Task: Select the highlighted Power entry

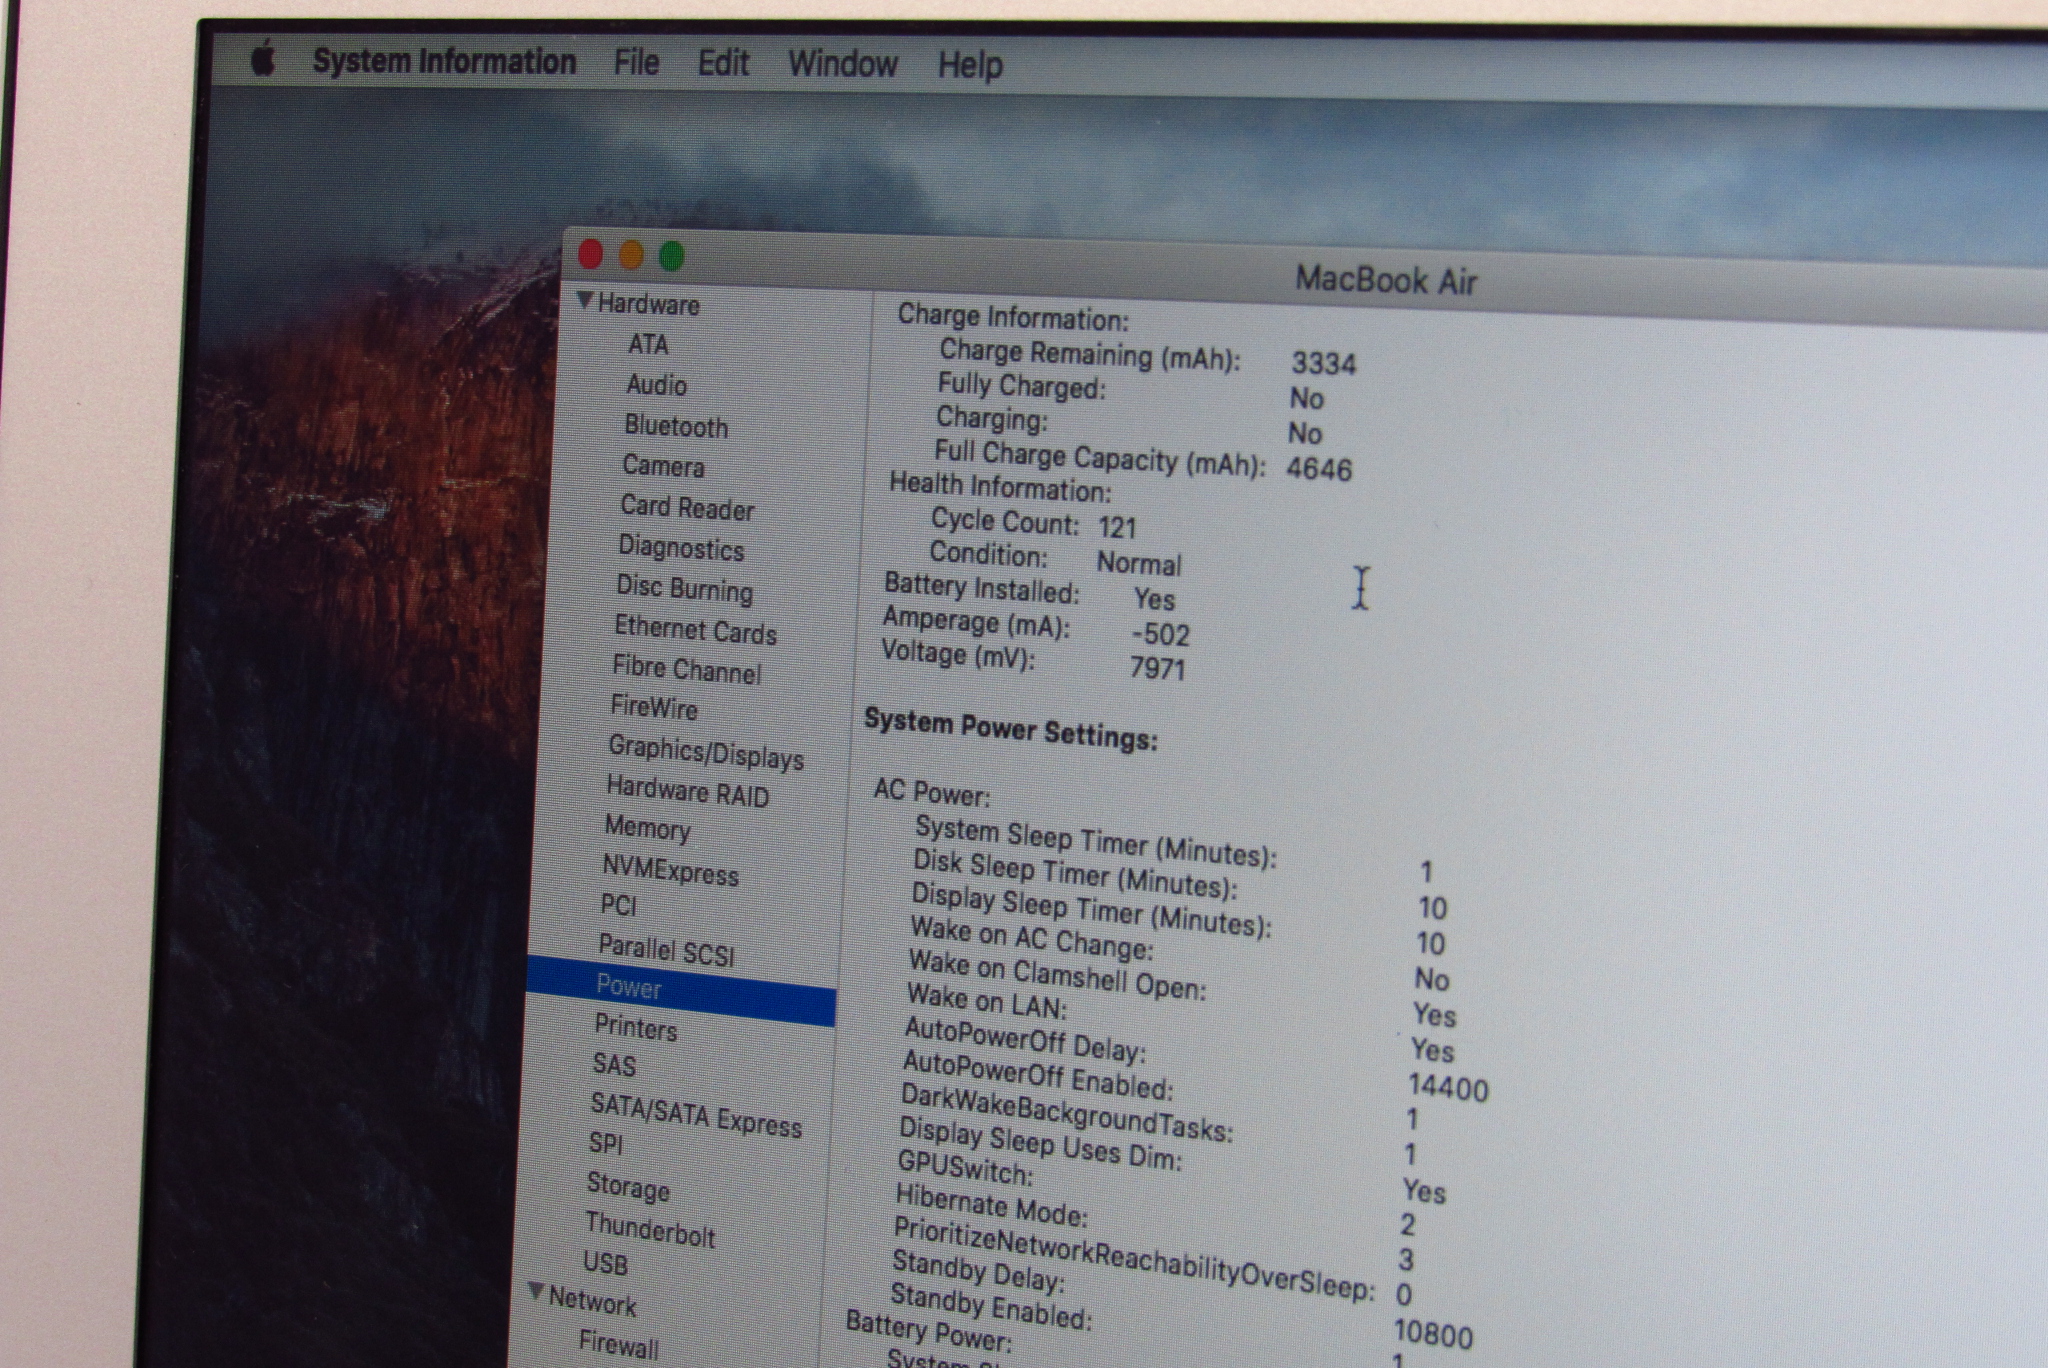Action: click(x=629, y=987)
